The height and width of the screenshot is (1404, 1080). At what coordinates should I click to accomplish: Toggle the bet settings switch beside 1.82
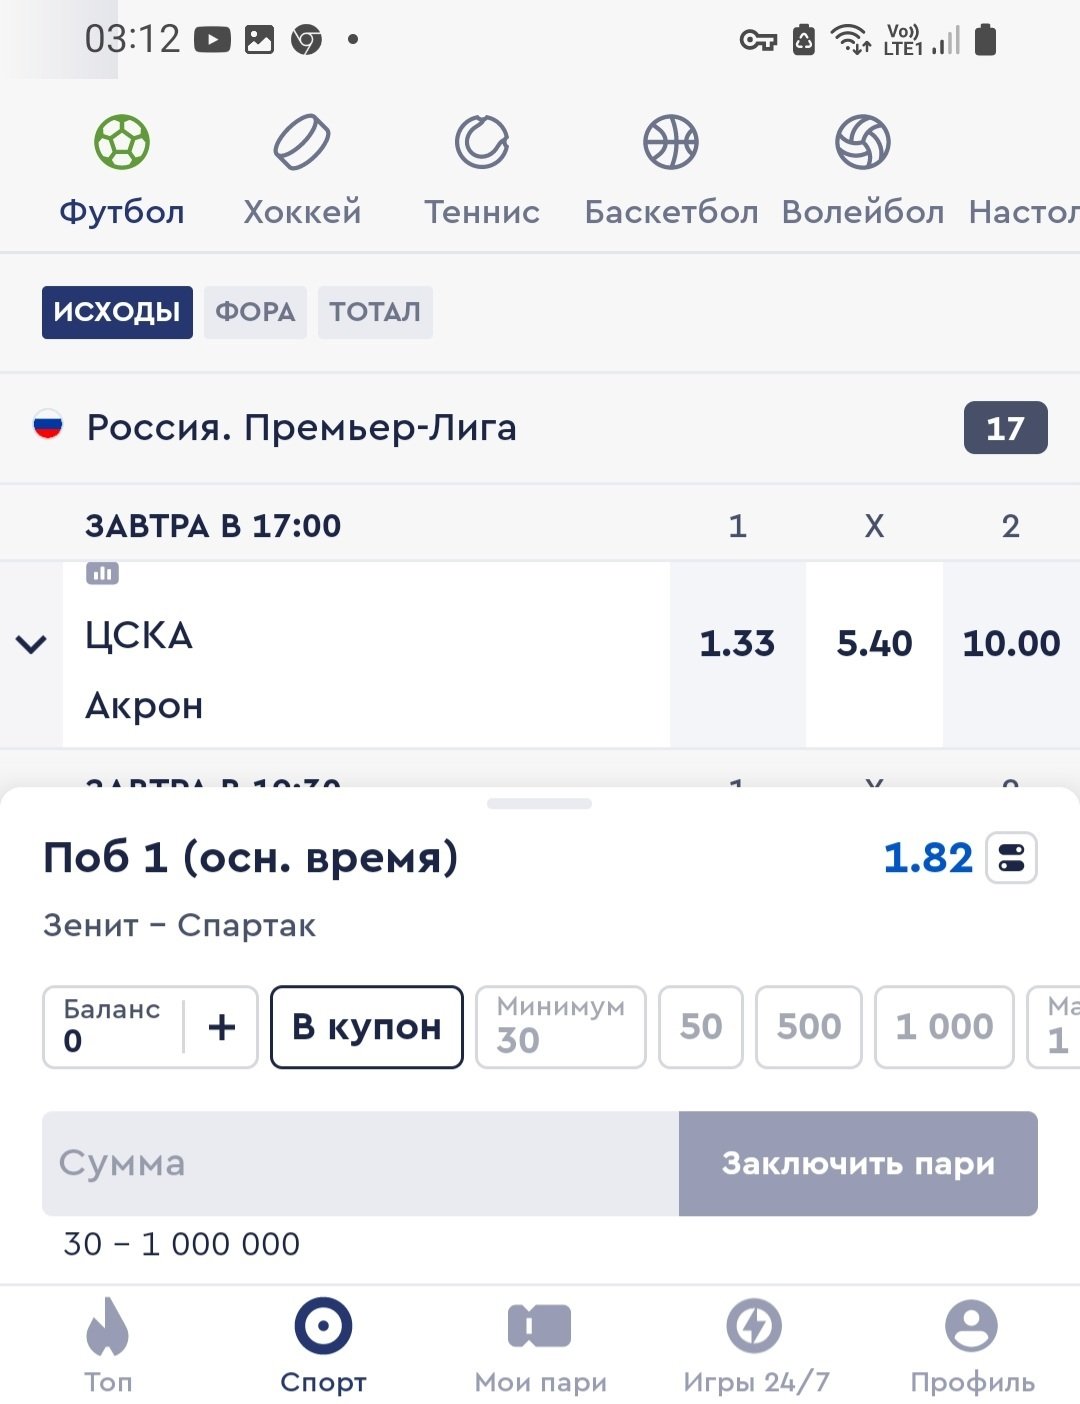tap(1011, 858)
